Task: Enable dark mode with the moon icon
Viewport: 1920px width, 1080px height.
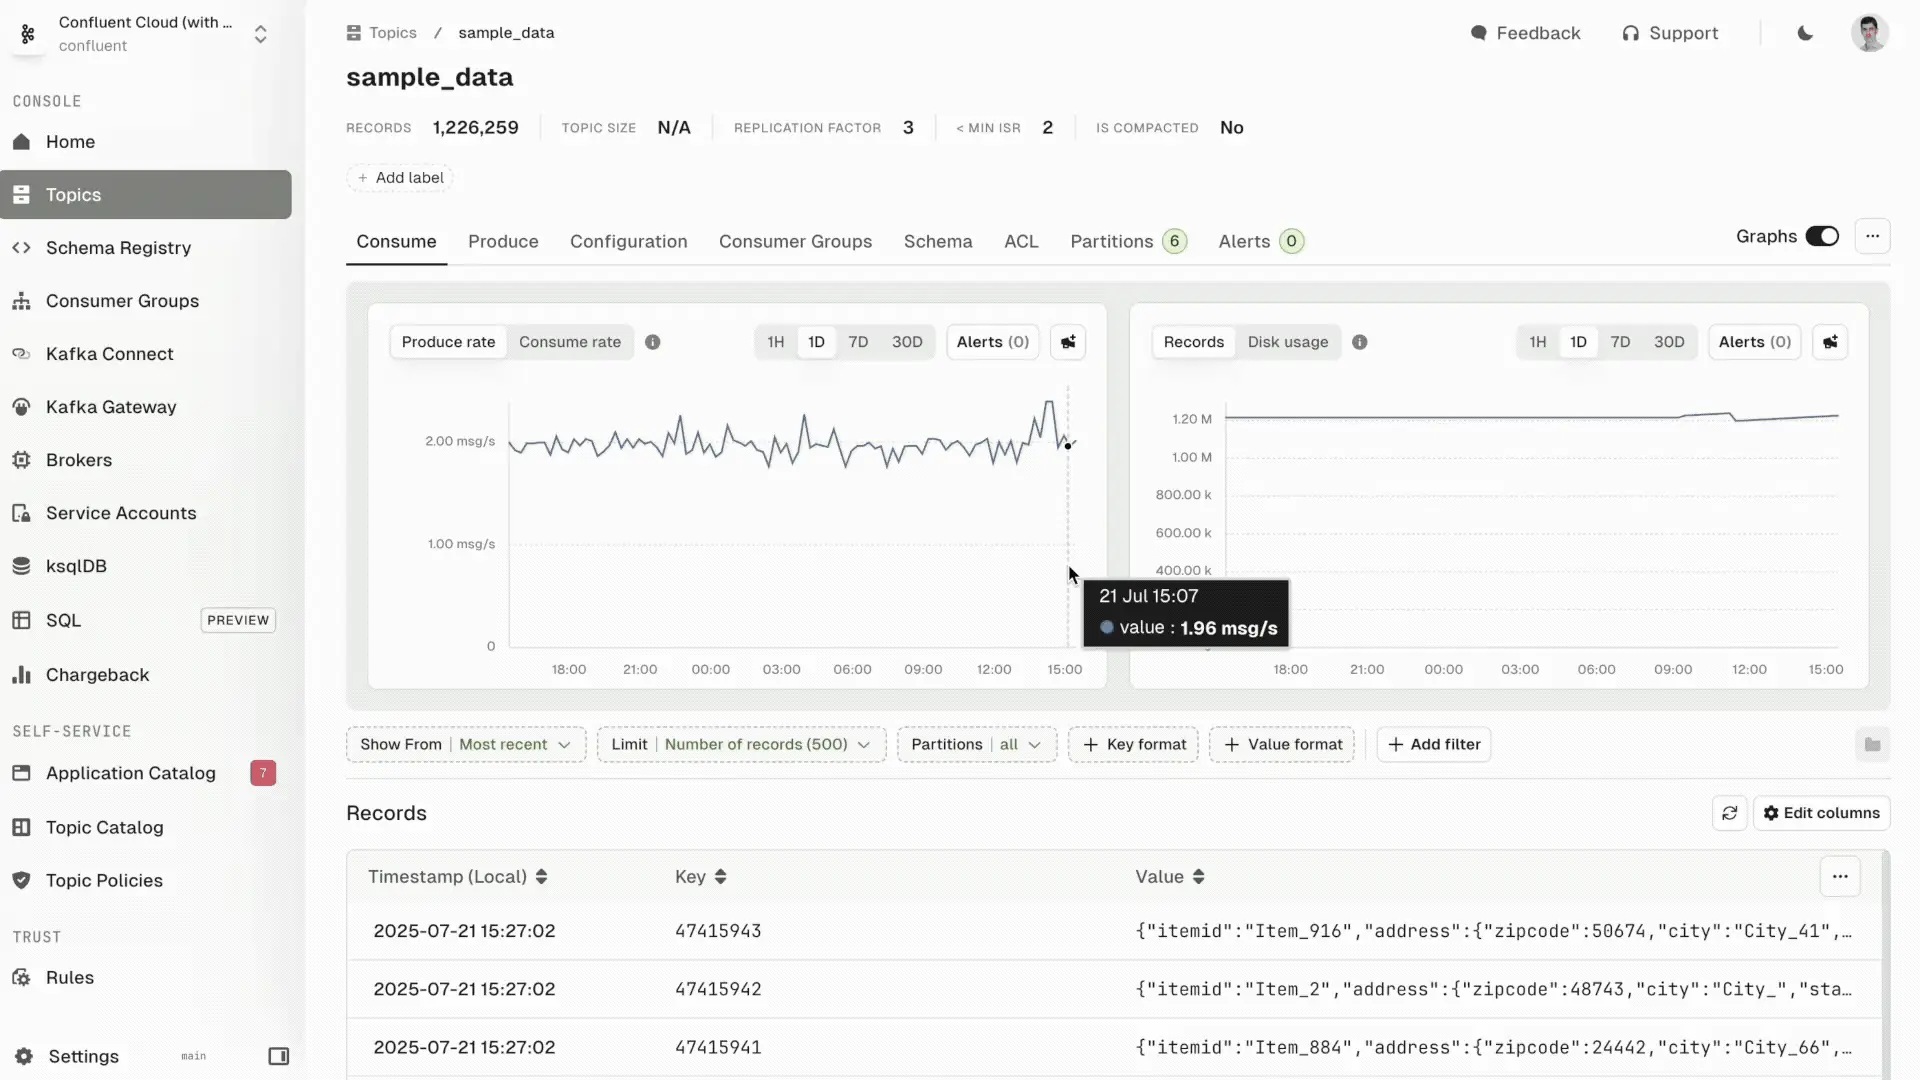Action: point(1805,33)
